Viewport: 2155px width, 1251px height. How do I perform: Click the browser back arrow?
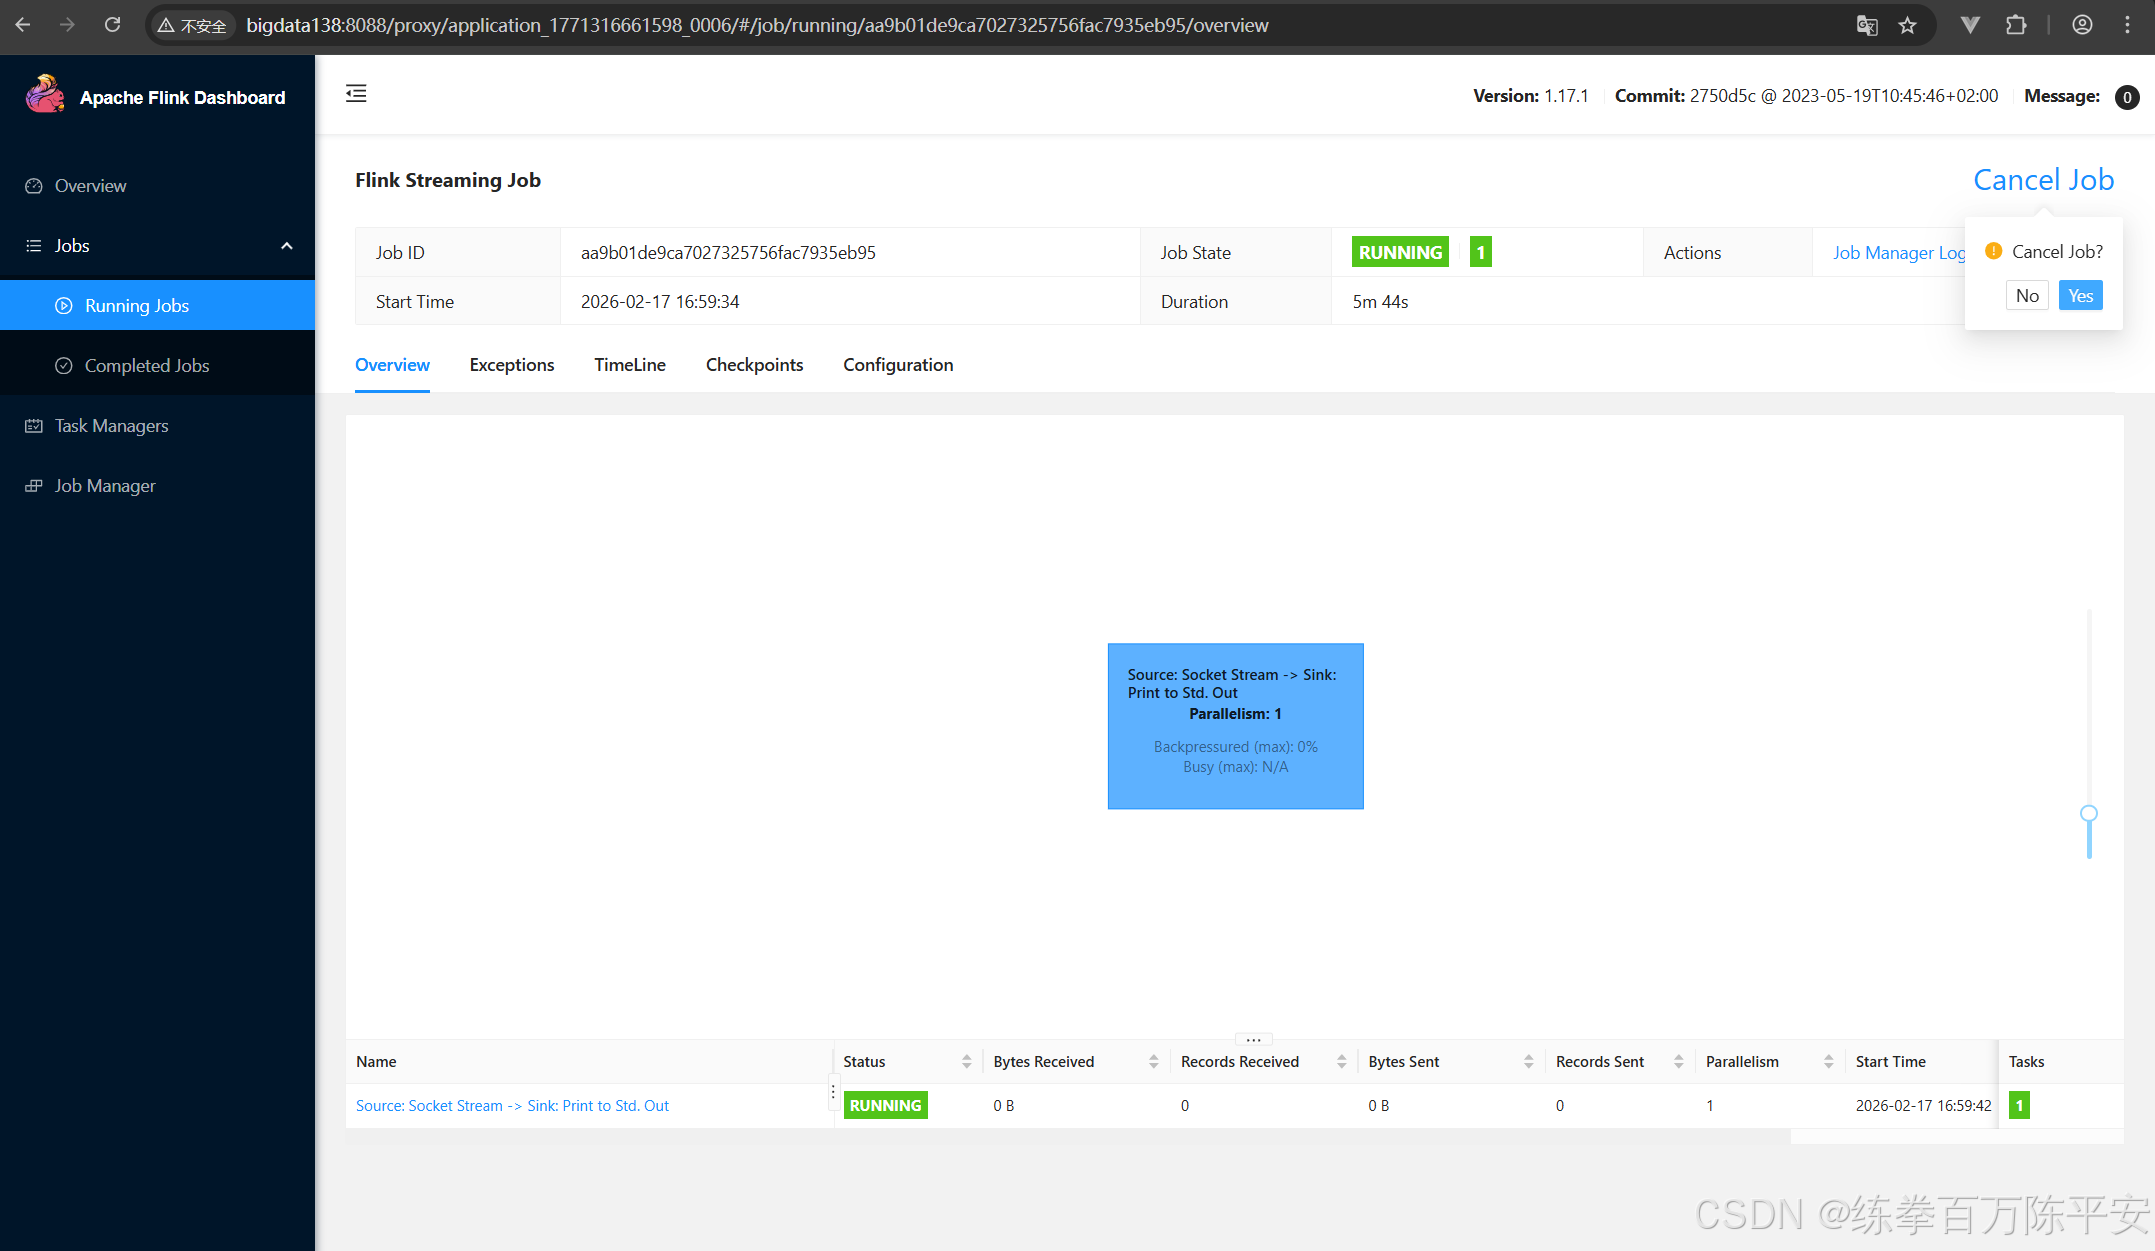click(22, 25)
